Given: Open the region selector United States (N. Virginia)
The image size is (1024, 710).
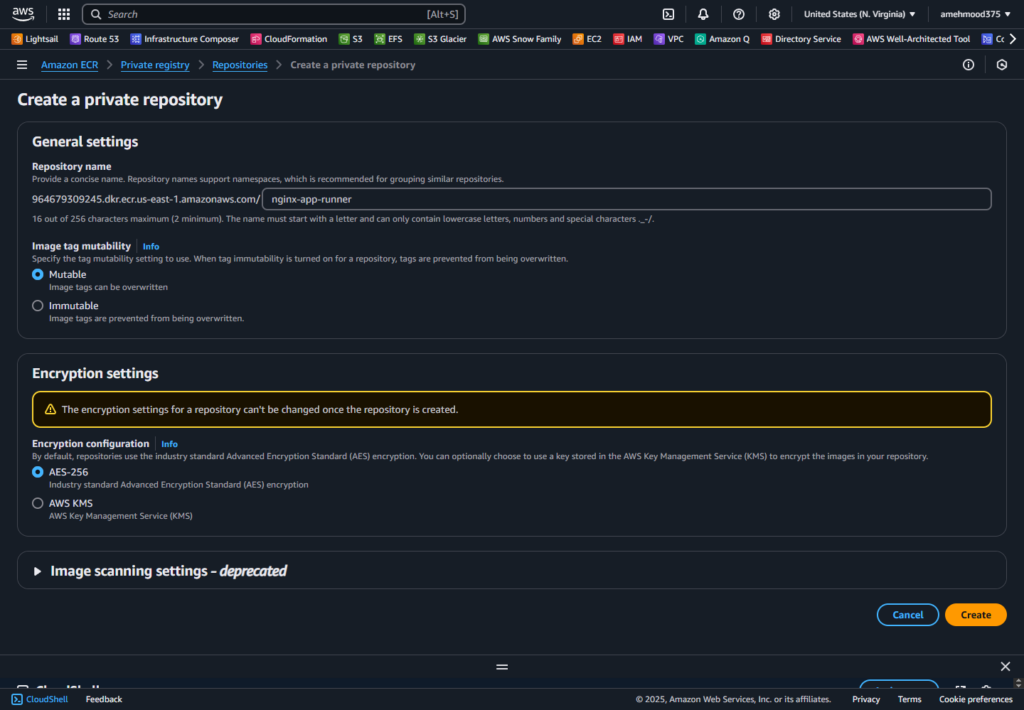Looking at the screenshot, I should (x=859, y=14).
